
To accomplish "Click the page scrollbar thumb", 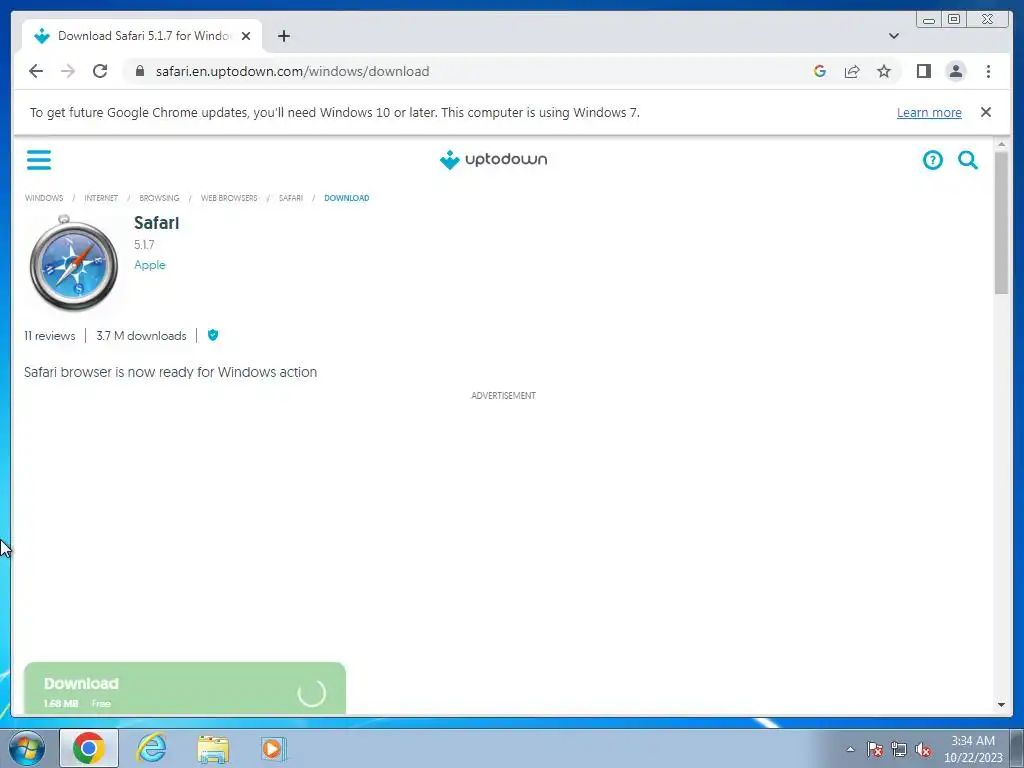I will (1001, 222).
